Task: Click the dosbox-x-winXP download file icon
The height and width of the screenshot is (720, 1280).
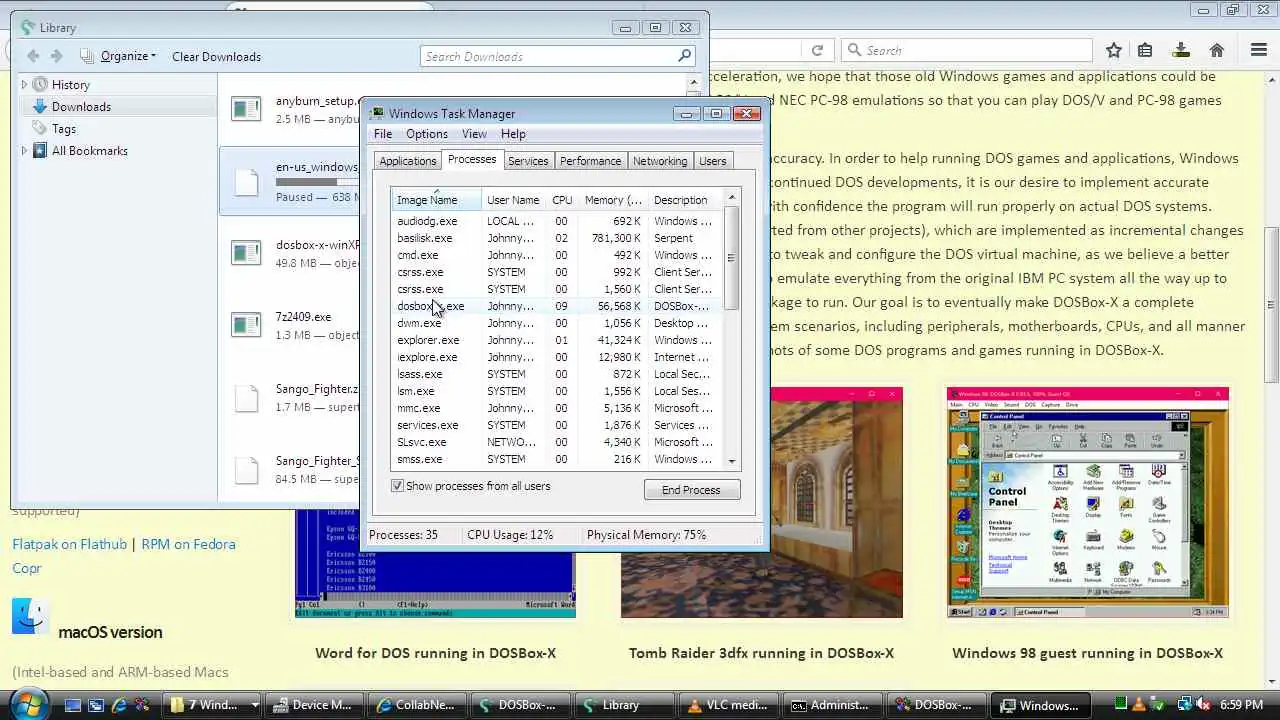Action: [246, 252]
